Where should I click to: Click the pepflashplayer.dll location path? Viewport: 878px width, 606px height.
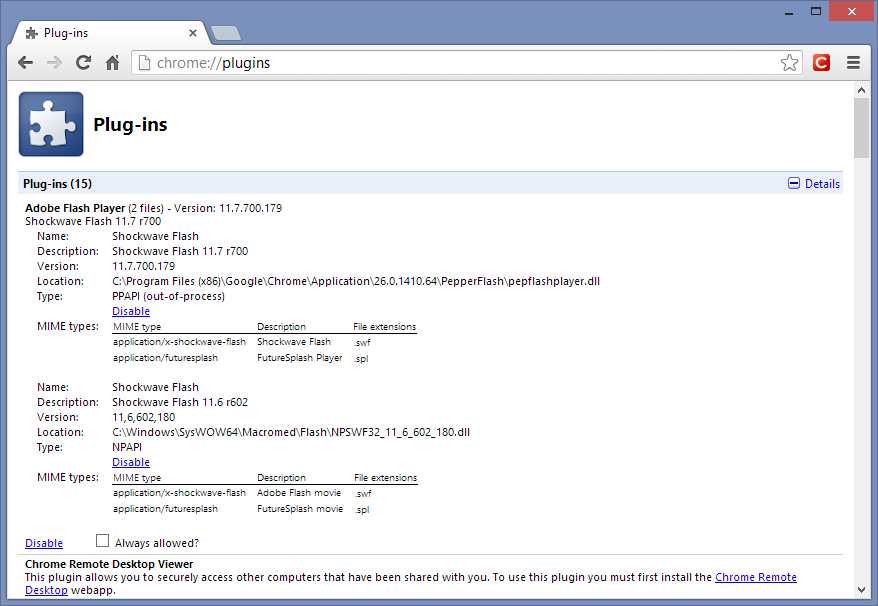tap(356, 281)
